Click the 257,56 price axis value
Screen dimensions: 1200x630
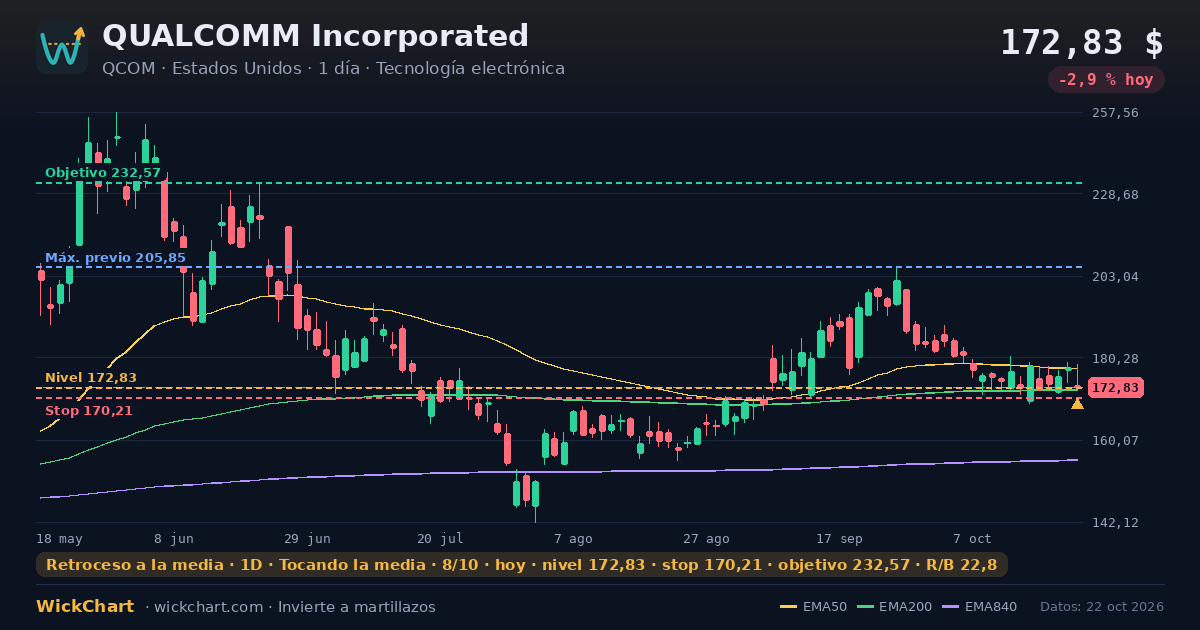1116,113
